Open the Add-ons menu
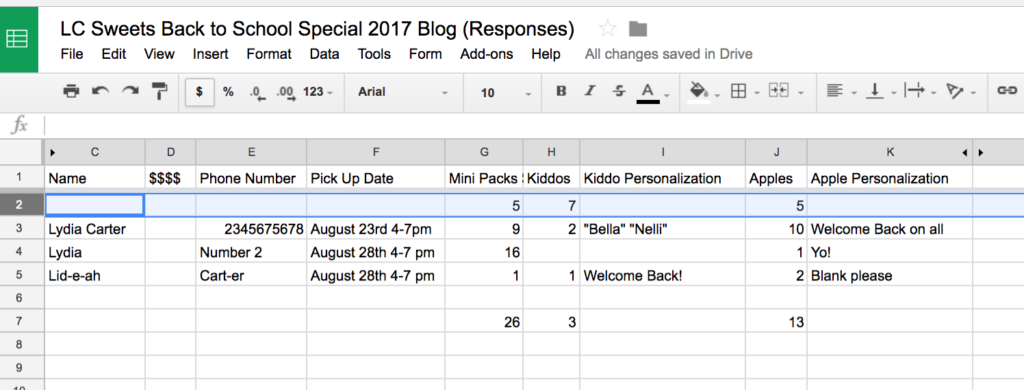The image size is (1024, 390). pyautogui.click(x=487, y=54)
